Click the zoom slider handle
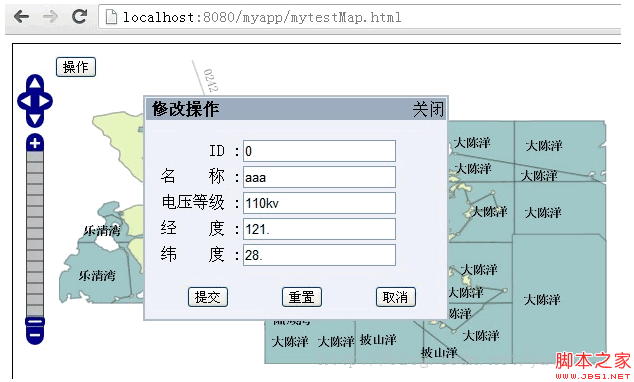 click(35, 322)
